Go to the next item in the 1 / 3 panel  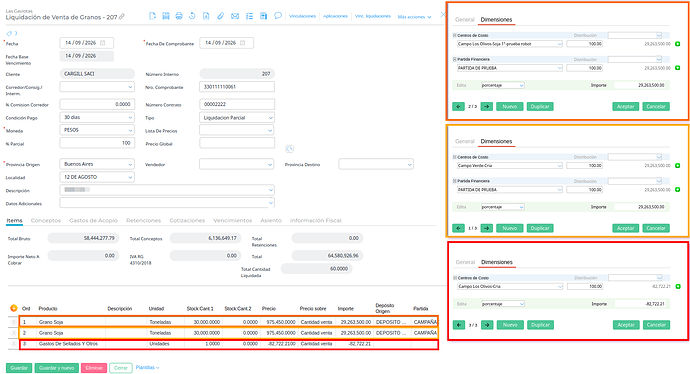[x=486, y=228]
